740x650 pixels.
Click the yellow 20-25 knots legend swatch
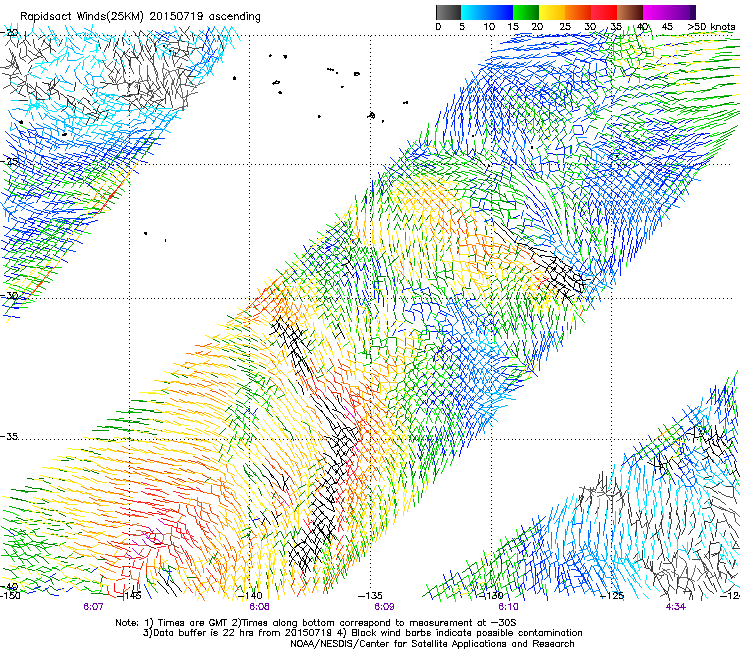click(x=552, y=12)
